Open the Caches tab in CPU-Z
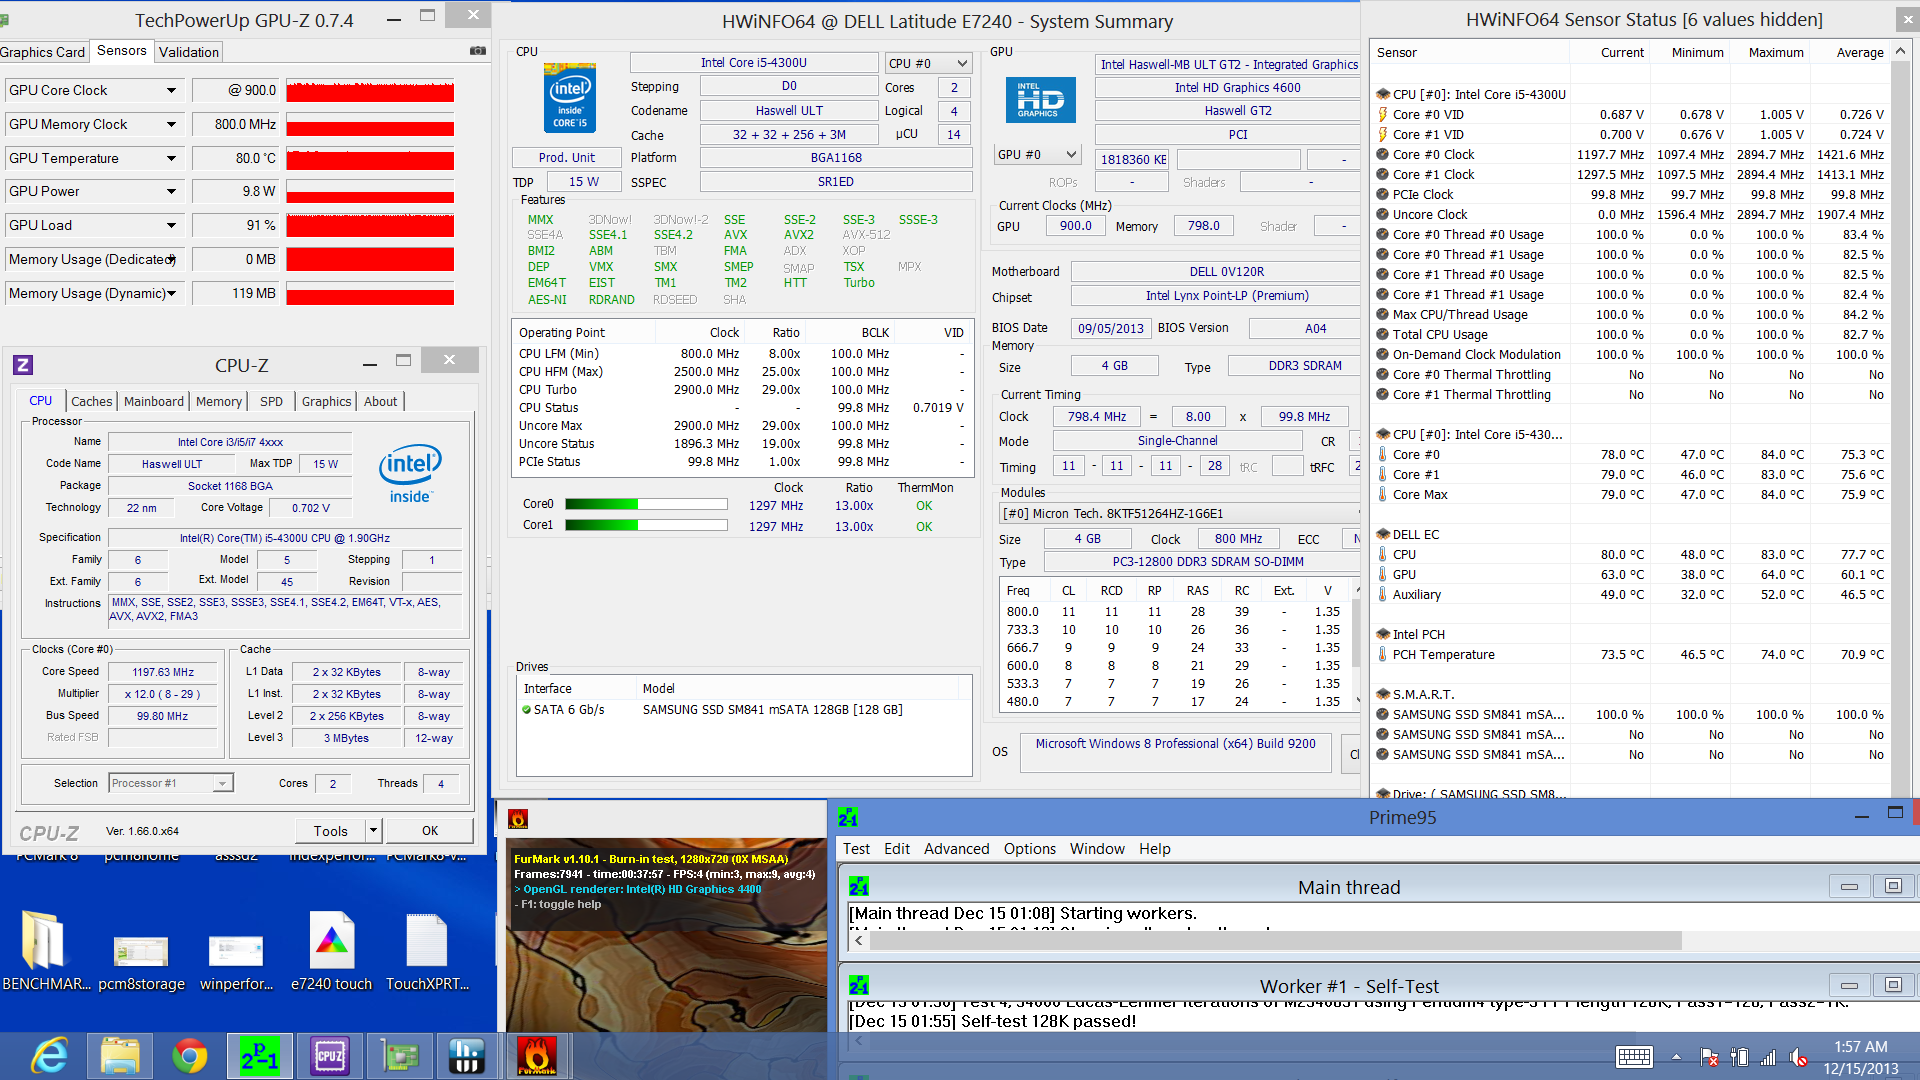Screen dimensions: 1920x1080 92,401
